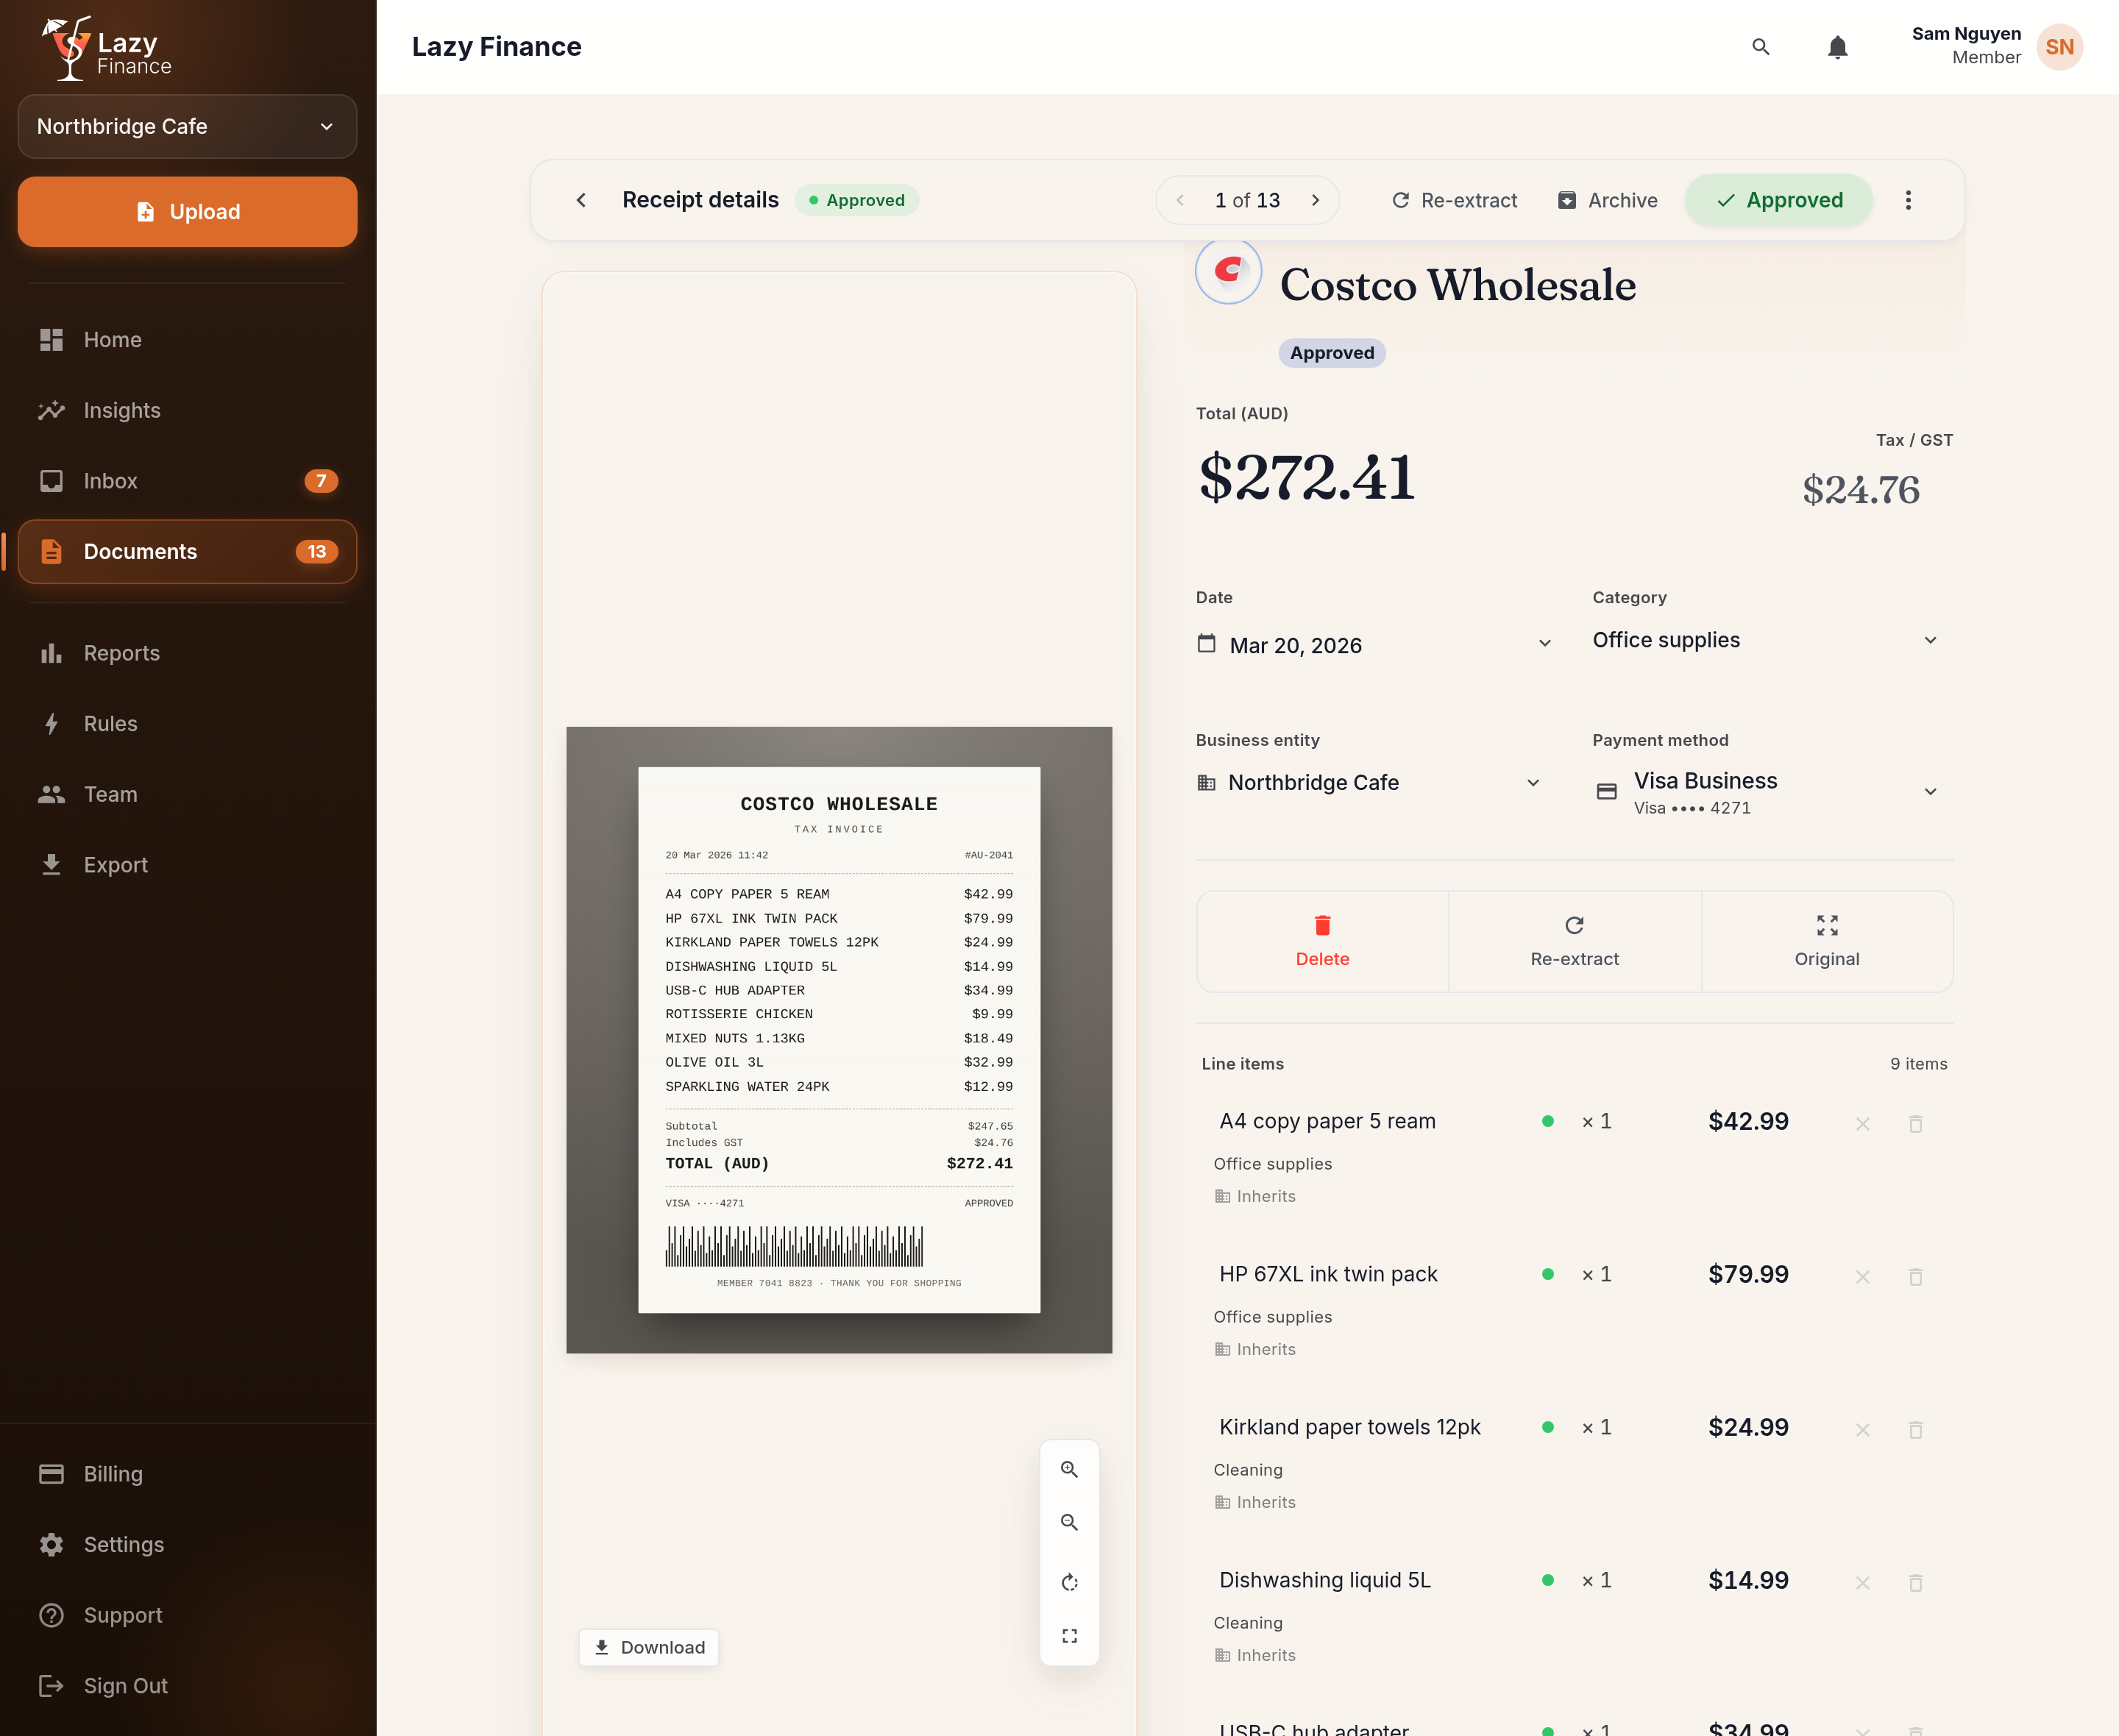Click the SN user avatar
This screenshot has width=2119, height=1736.
tap(2059, 47)
